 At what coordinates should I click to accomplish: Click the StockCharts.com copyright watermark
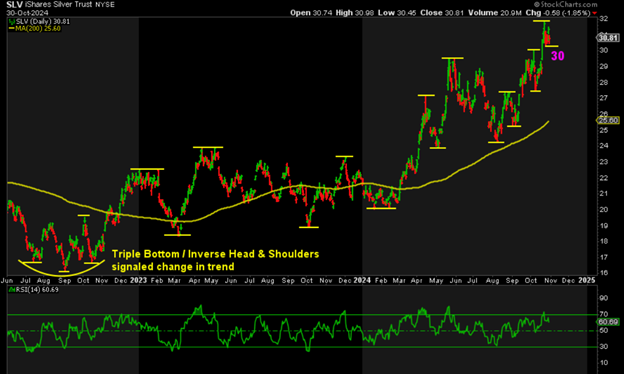tap(566, 4)
